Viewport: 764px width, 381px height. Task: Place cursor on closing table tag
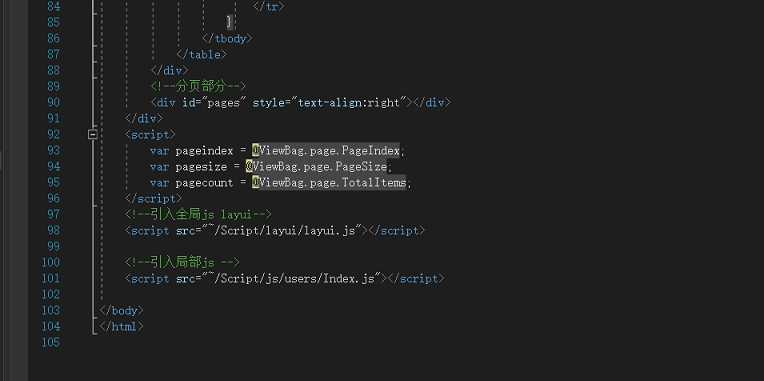pyautogui.click(x=202, y=55)
